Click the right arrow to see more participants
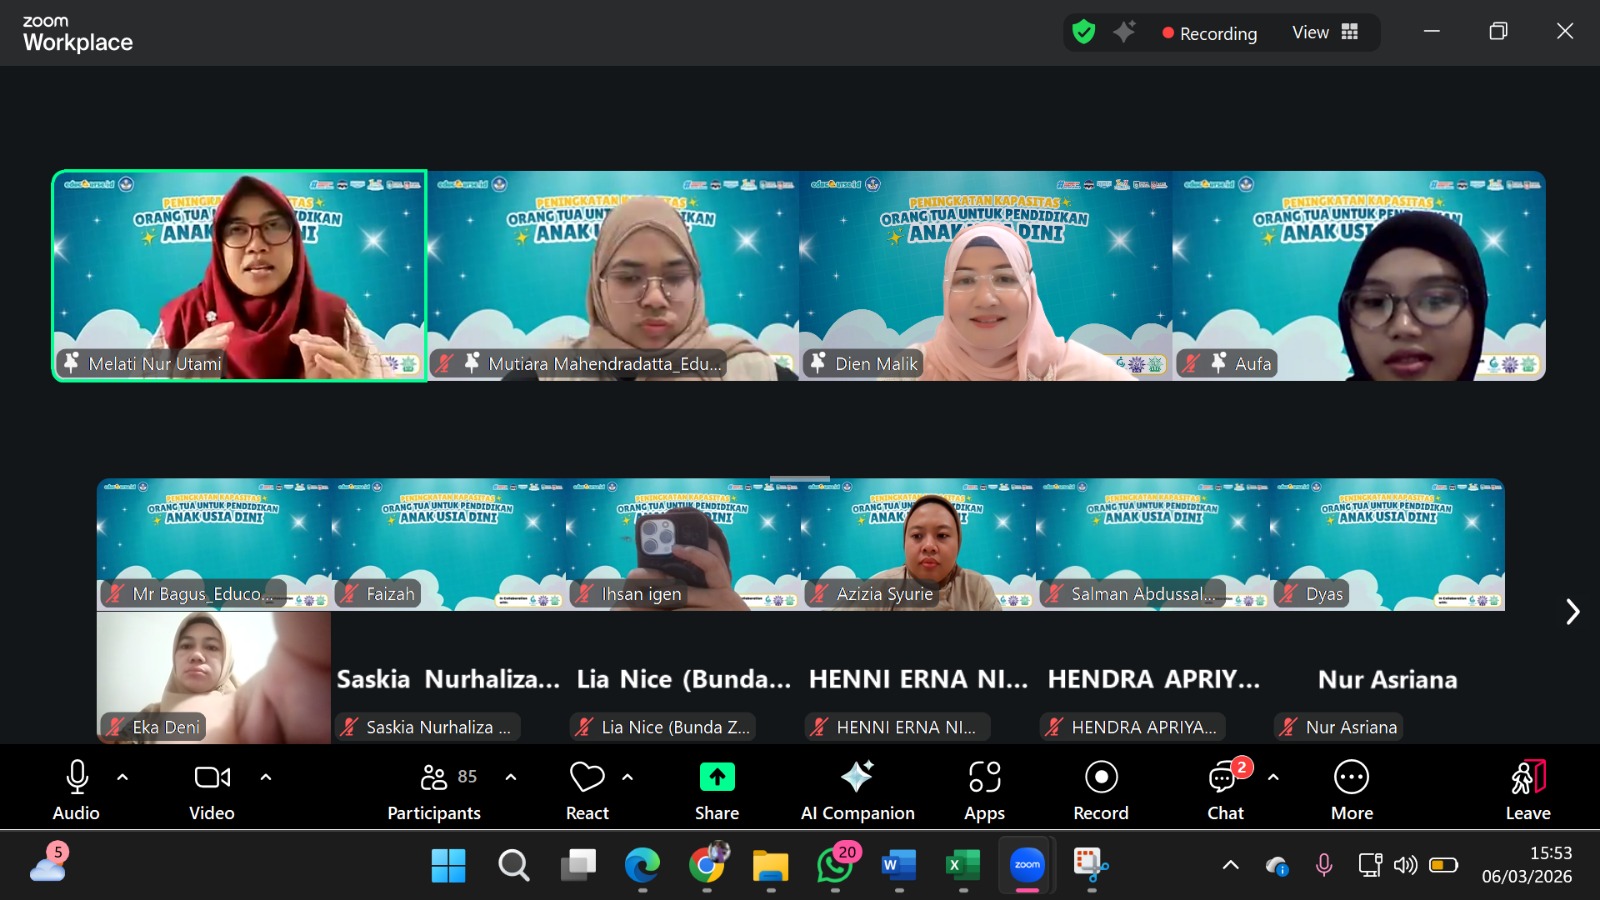1600x900 pixels. [x=1573, y=611]
